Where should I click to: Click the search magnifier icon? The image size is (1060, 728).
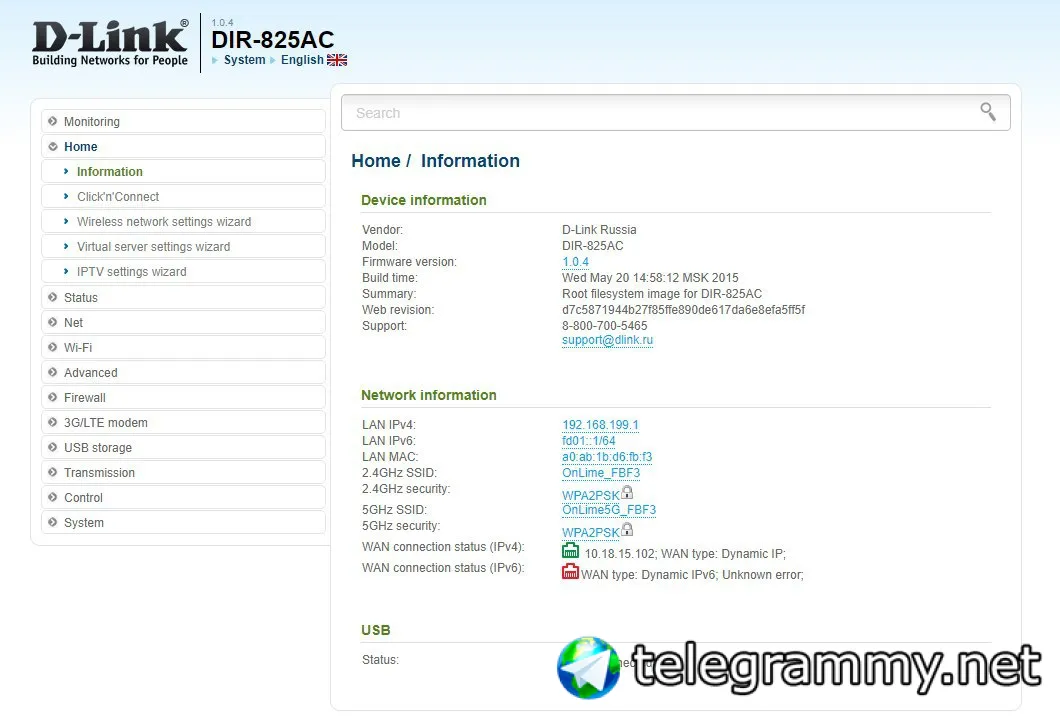(988, 112)
